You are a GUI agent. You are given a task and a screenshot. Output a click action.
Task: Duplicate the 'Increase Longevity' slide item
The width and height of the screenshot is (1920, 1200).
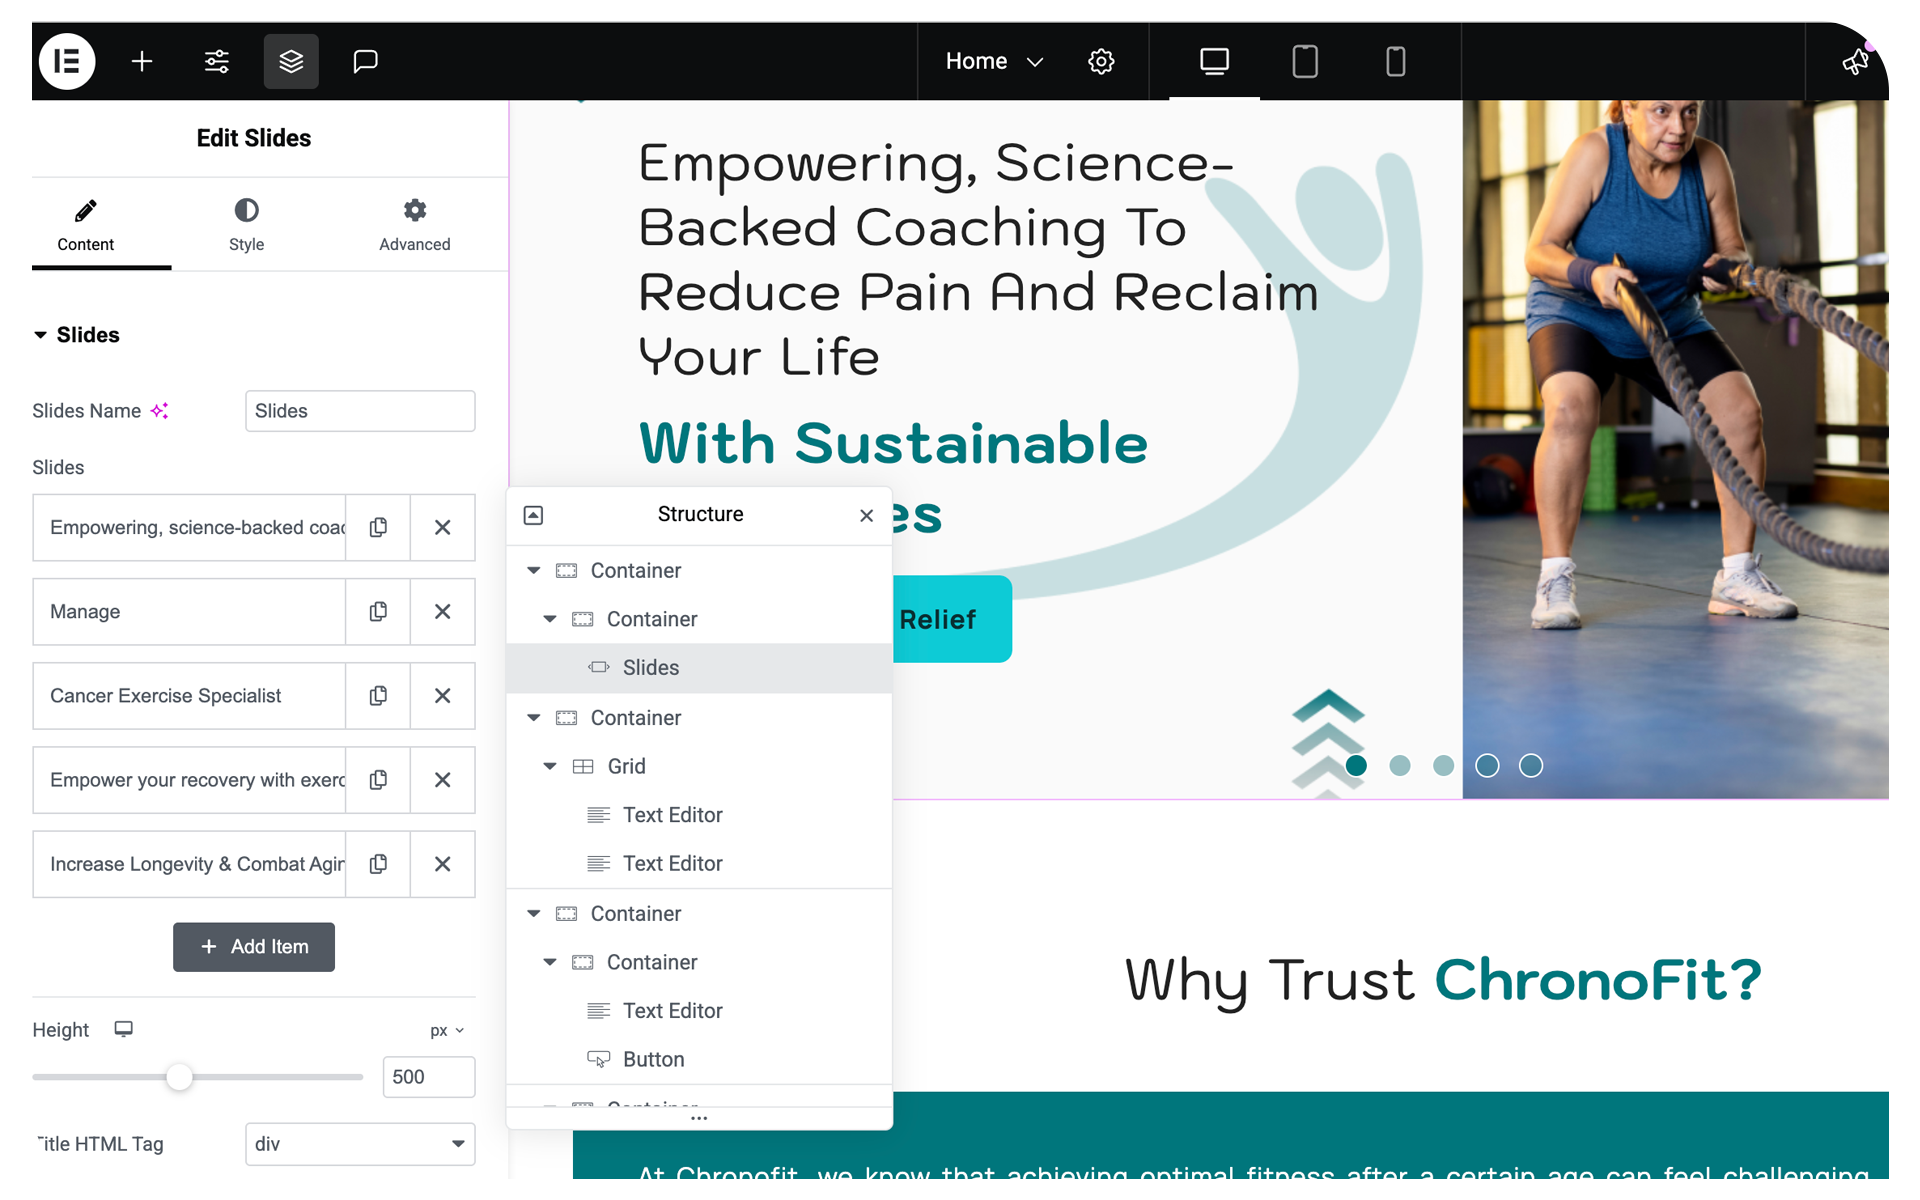tap(378, 863)
